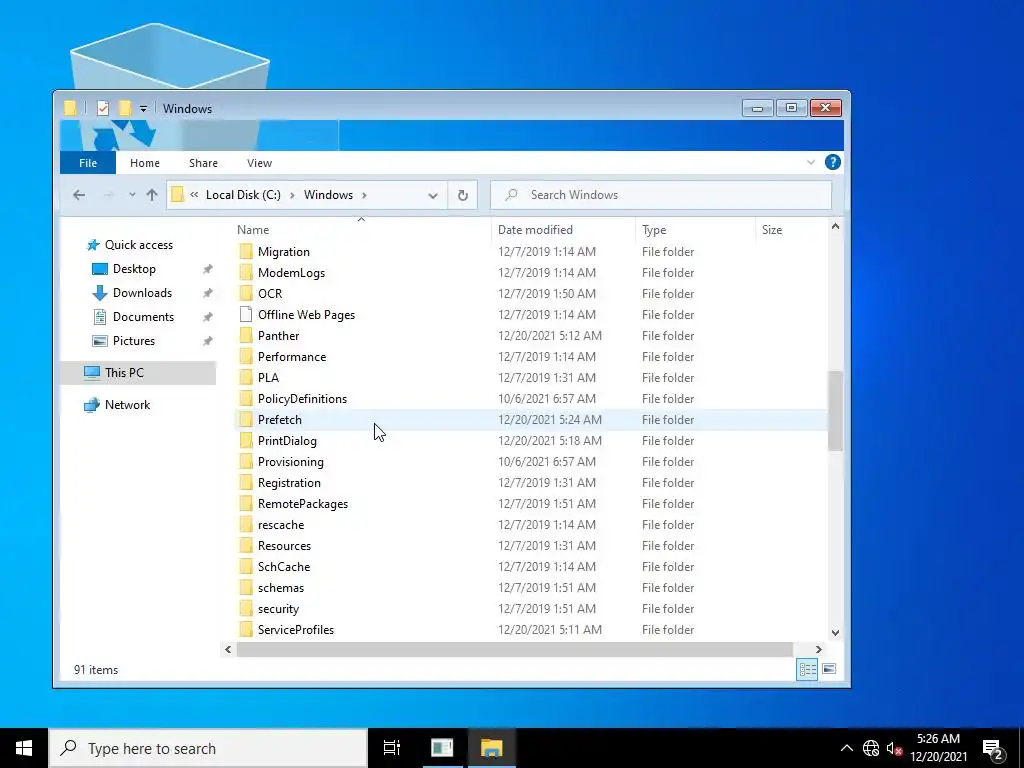Select the Provisioning folder icon
Viewport: 1024px width, 768px height.
click(246, 462)
